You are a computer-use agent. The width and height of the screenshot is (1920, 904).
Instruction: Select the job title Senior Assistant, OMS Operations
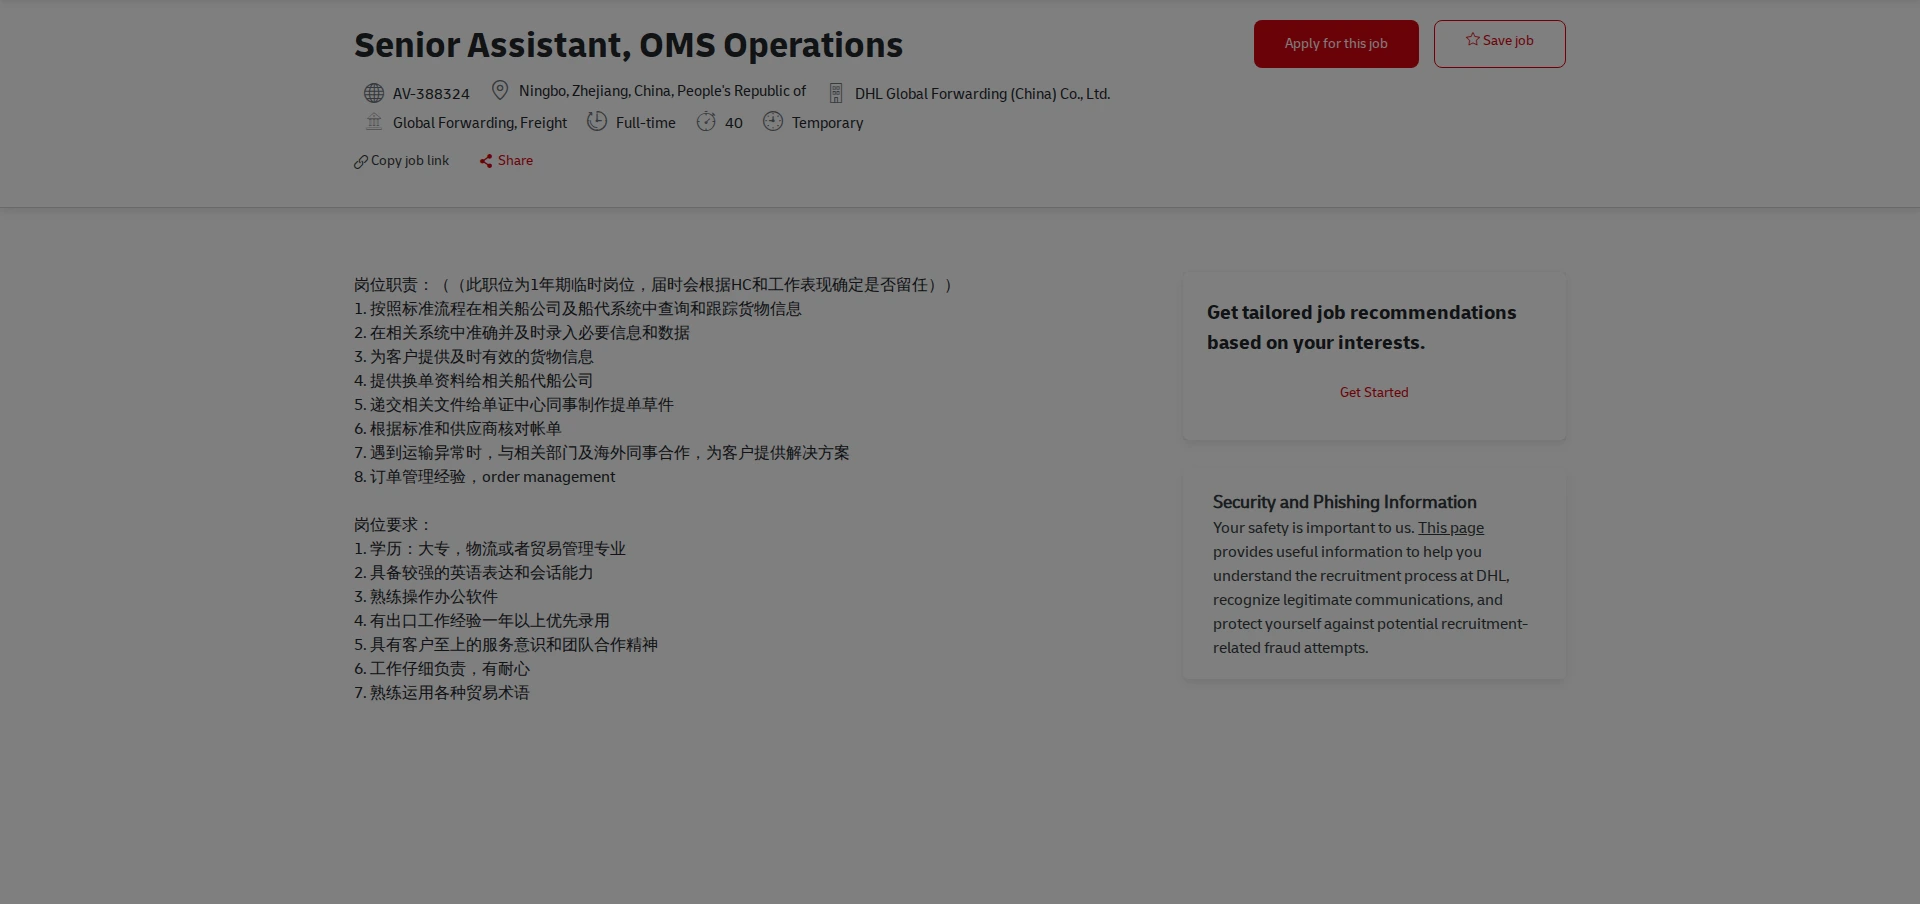(x=628, y=46)
